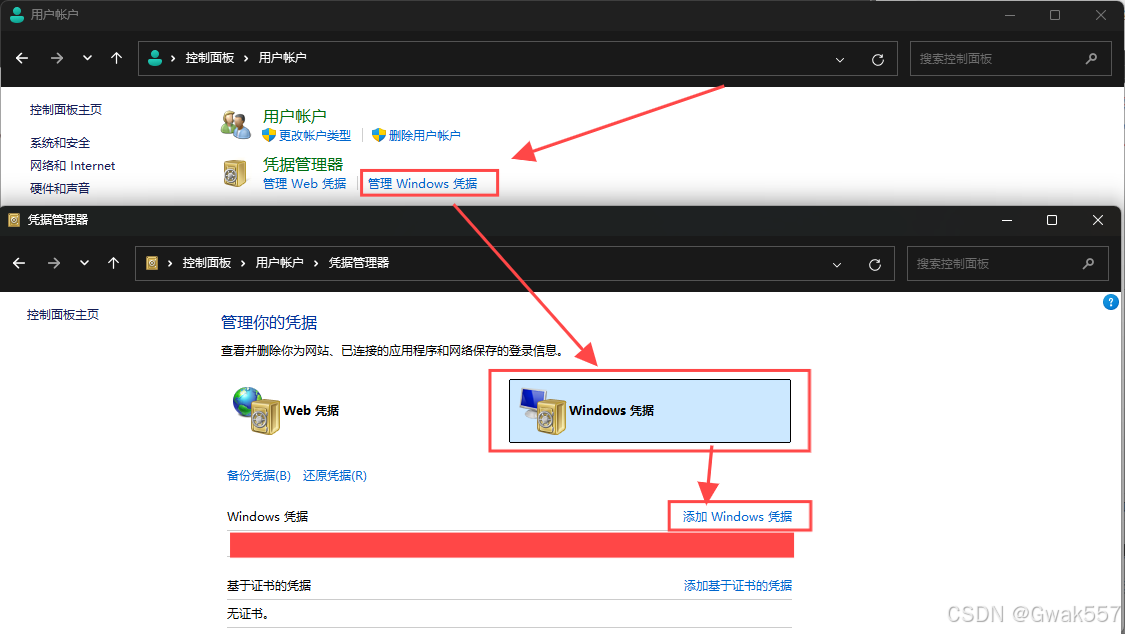Click the 控制面板 breadcrumb in User Accounts window
The width and height of the screenshot is (1125, 634).
click(210, 58)
